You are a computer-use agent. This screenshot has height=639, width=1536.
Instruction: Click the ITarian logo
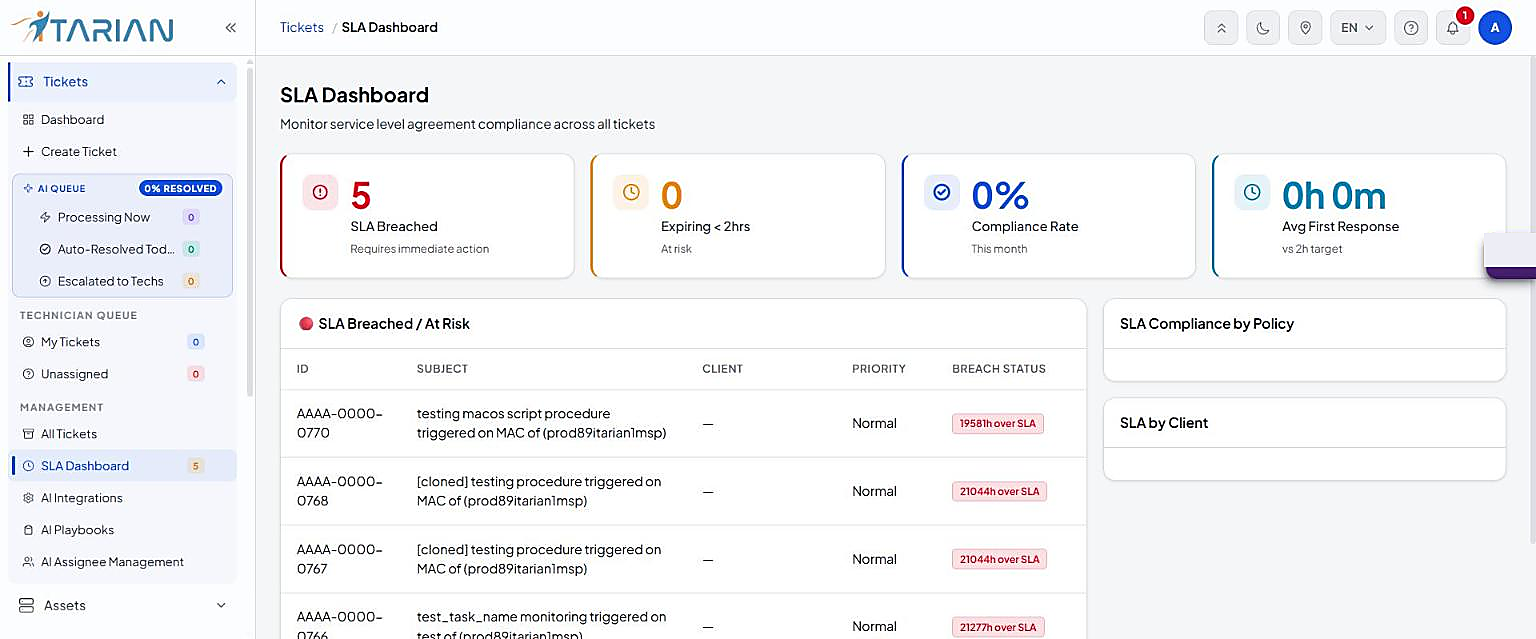[x=91, y=27]
